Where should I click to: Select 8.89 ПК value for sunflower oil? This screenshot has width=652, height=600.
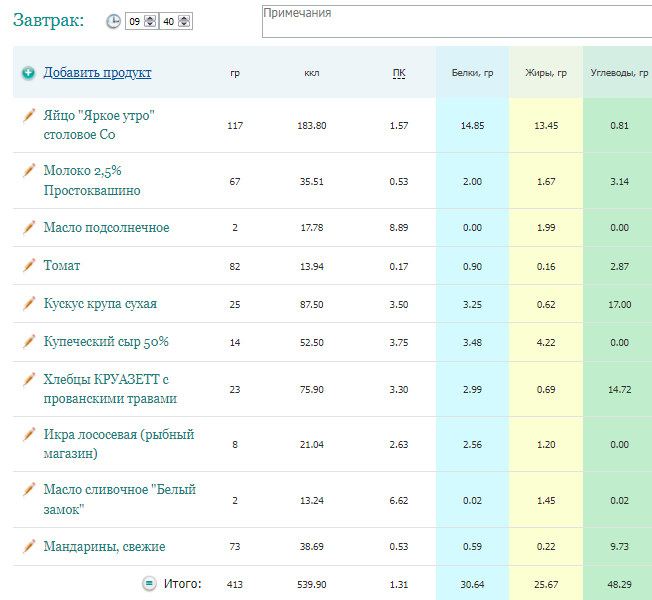click(x=399, y=228)
